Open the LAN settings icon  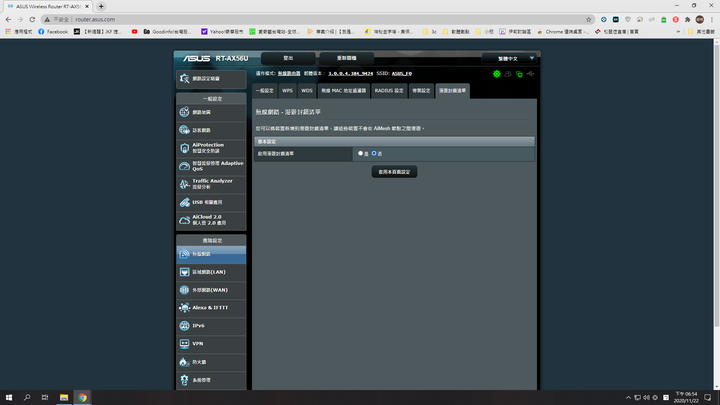point(185,272)
